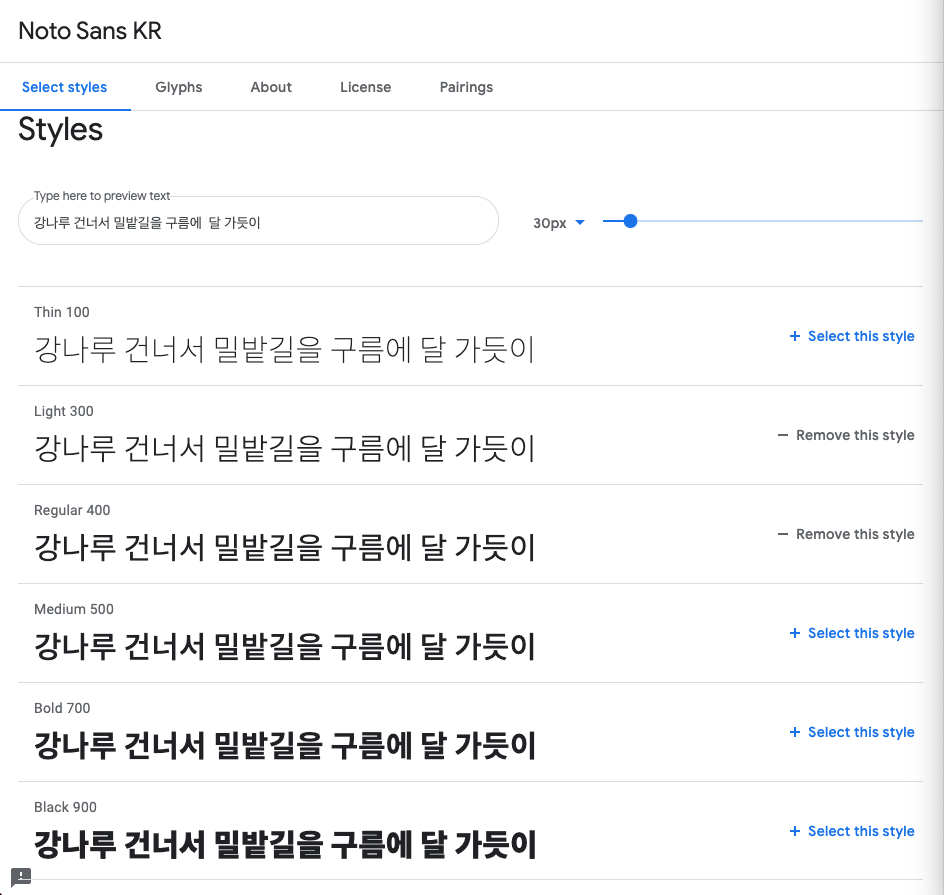Select the Medium 500 style
Image resolution: width=944 pixels, height=895 pixels.
coord(852,633)
